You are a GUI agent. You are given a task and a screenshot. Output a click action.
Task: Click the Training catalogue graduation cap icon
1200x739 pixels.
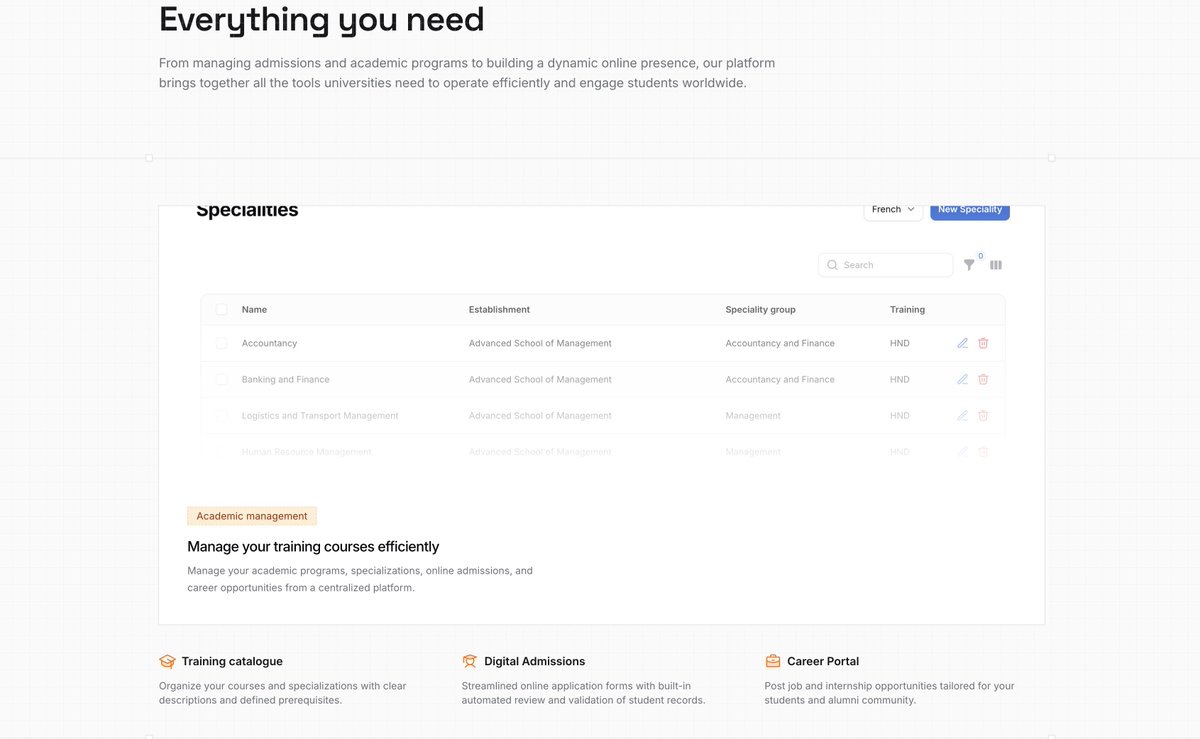167,661
